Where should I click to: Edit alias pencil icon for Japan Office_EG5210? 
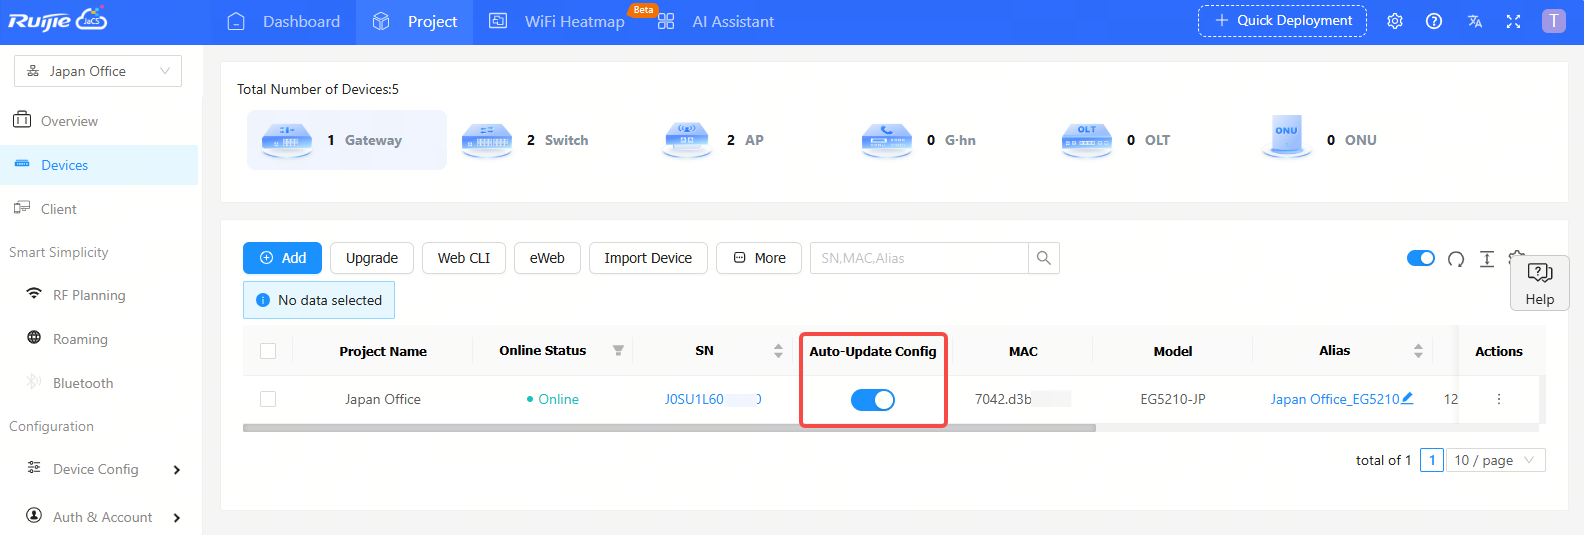click(1407, 398)
